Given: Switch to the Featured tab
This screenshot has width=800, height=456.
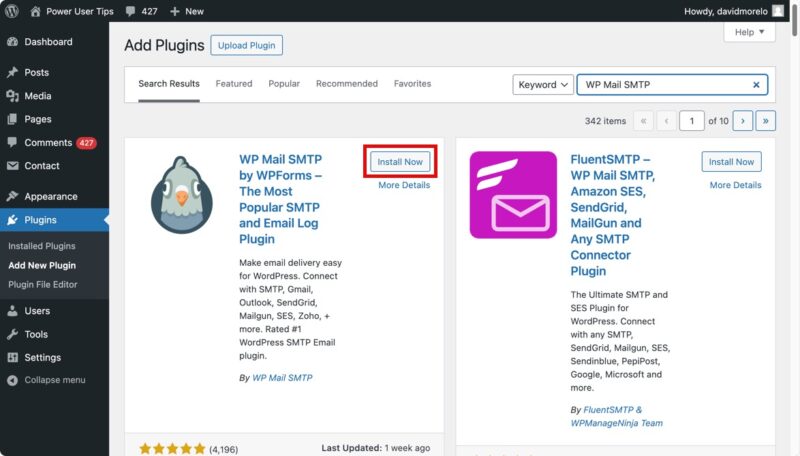Looking at the screenshot, I should point(234,84).
